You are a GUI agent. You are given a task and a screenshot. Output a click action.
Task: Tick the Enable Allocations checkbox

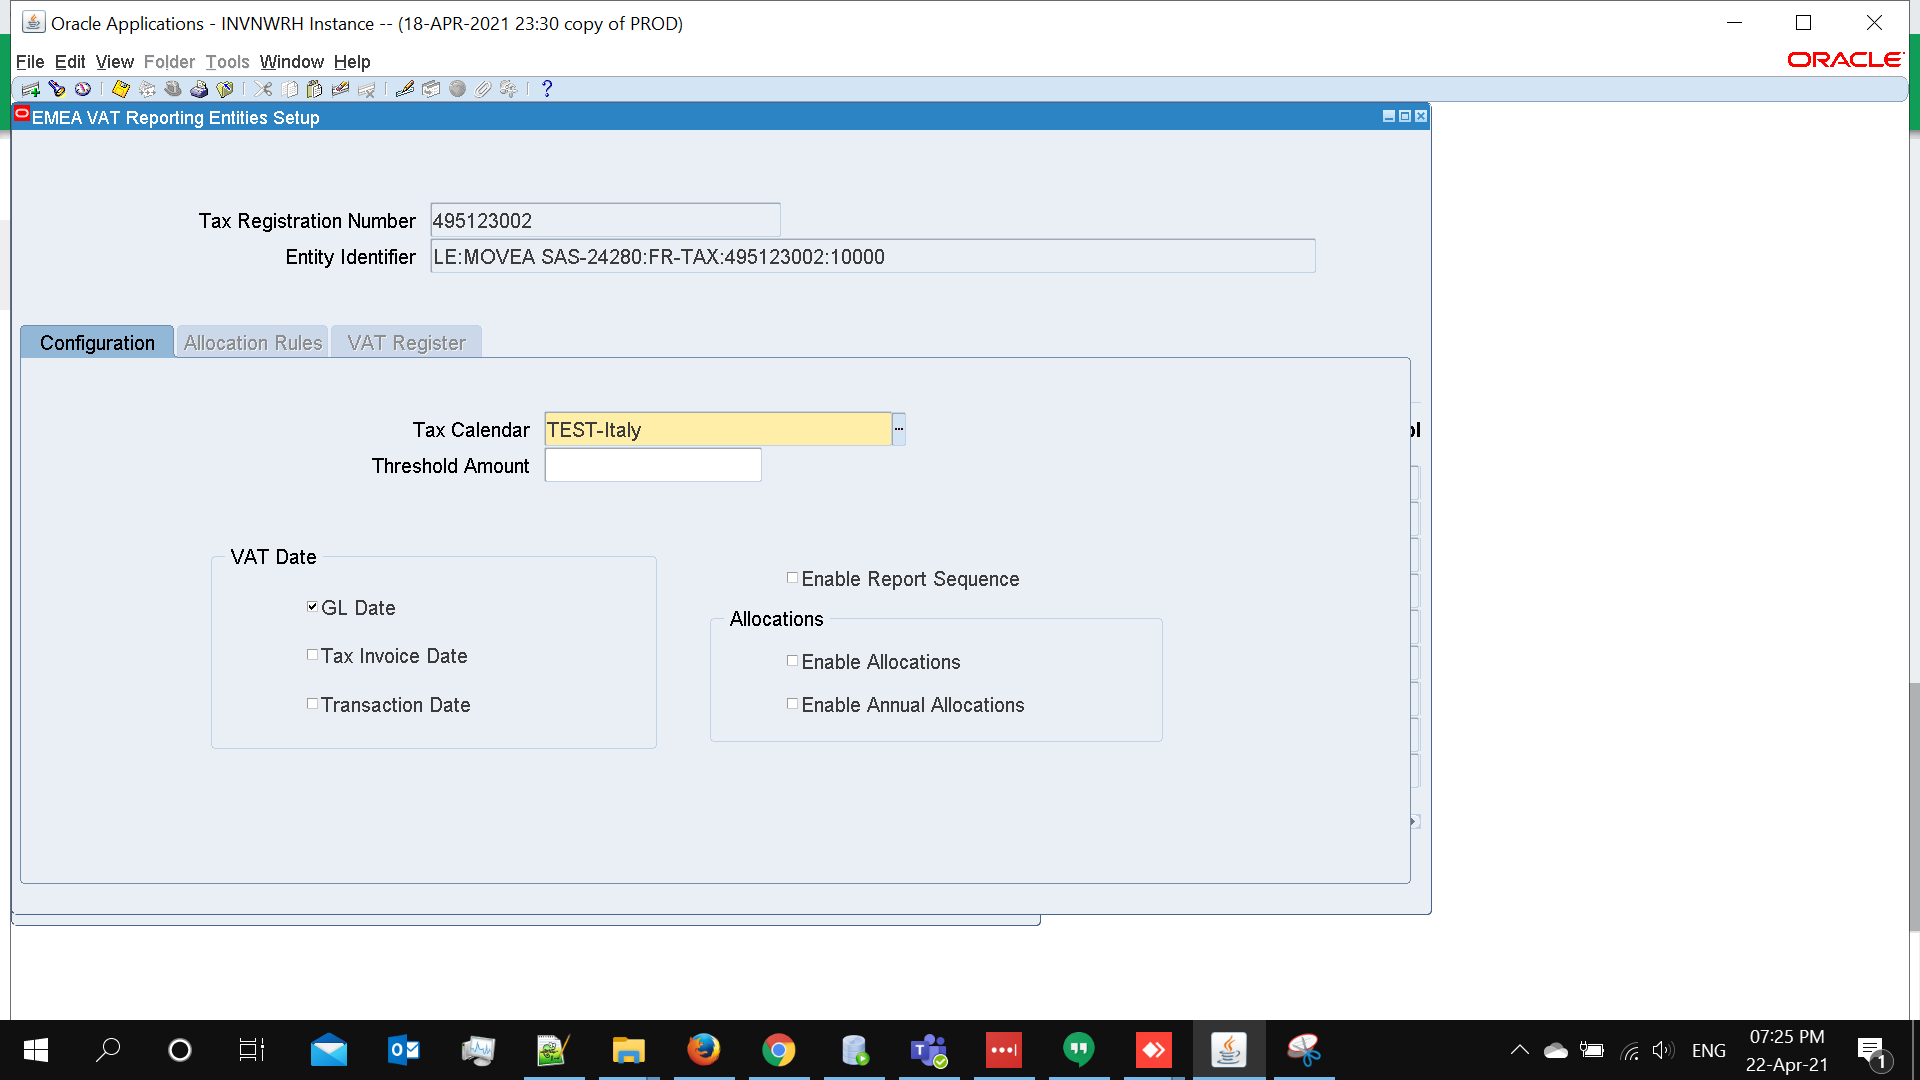[792, 661]
